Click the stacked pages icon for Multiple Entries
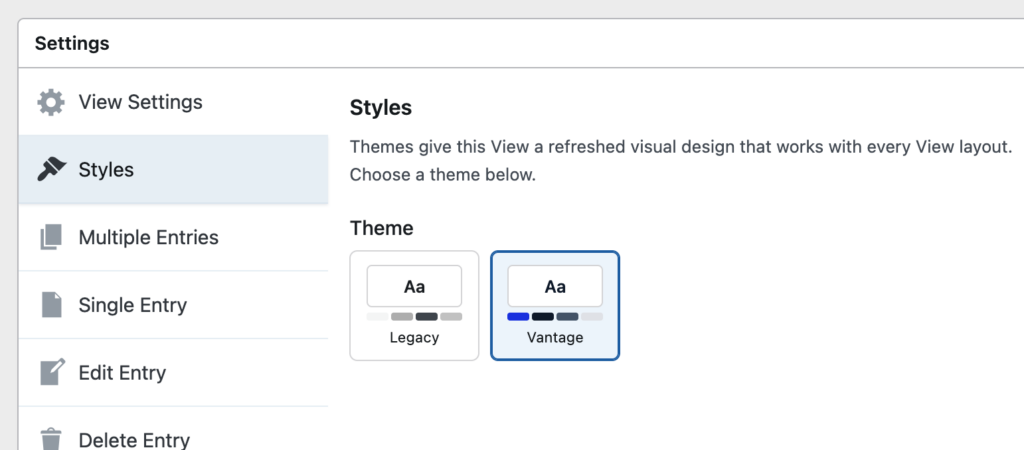 [x=51, y=238]
